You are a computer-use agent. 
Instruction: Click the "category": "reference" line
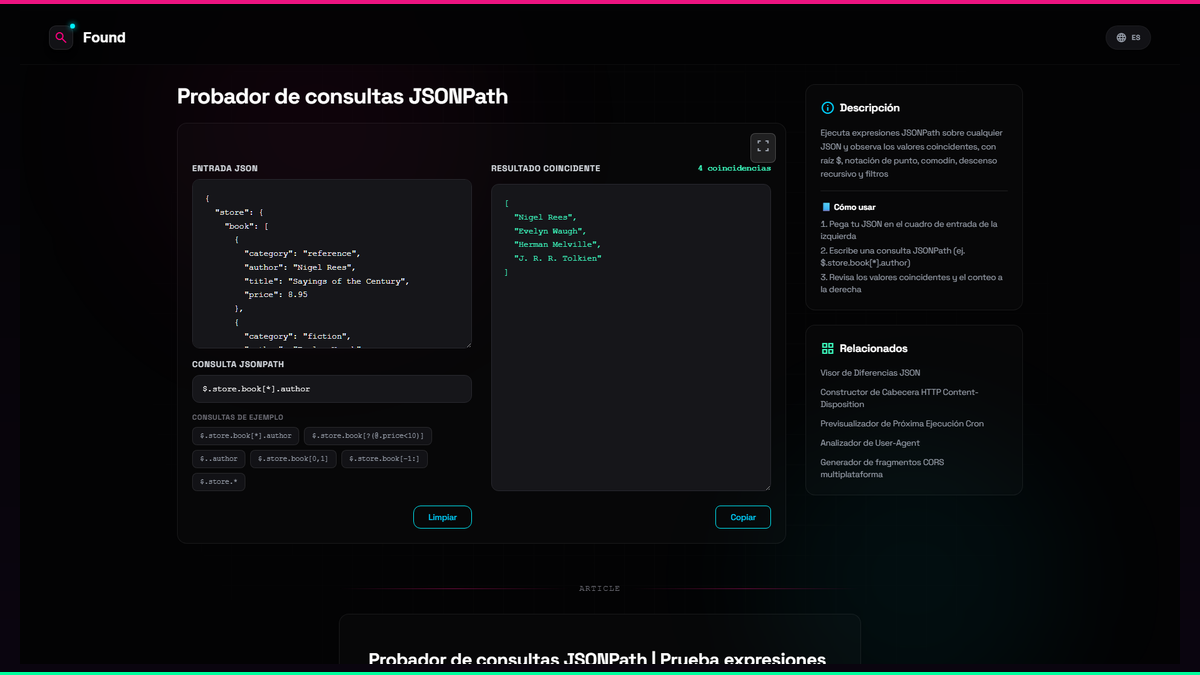tap(302, 253)
